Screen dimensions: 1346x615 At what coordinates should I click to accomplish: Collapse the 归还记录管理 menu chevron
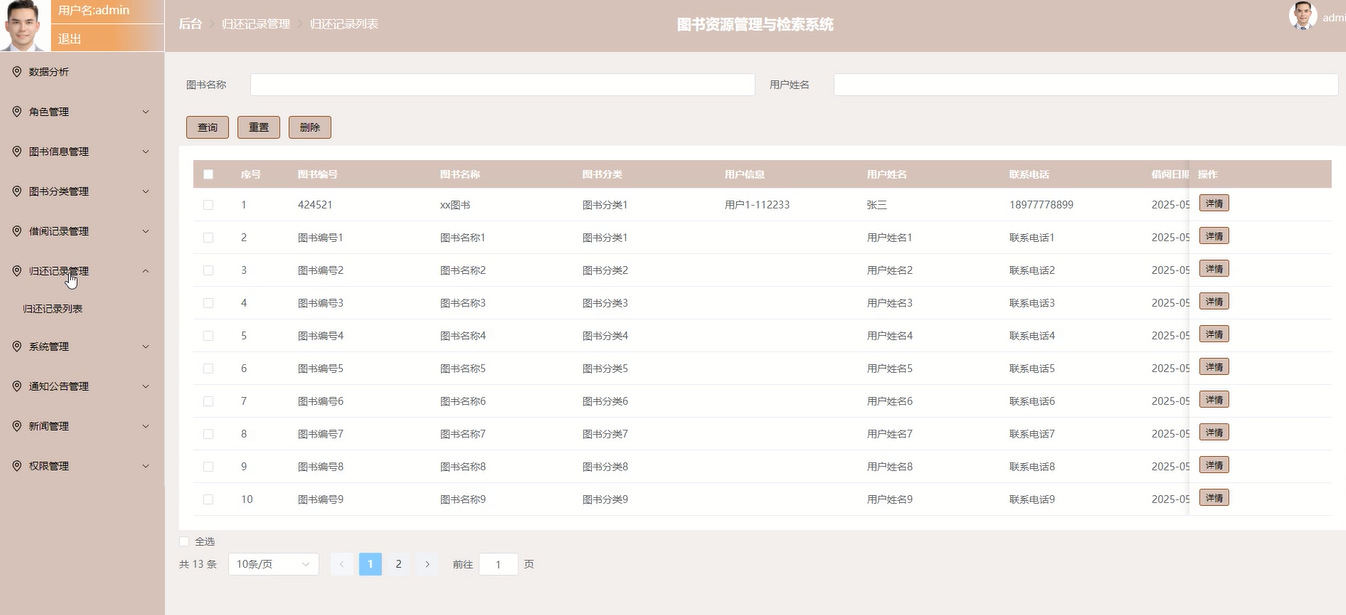point(146,271)
